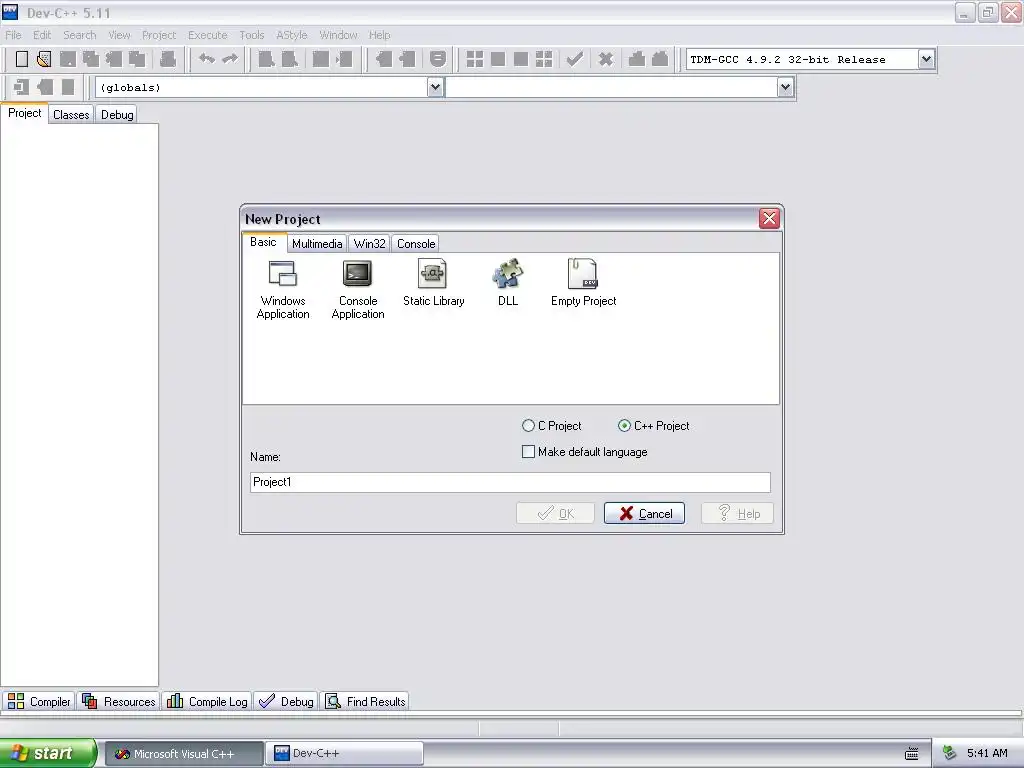Open the Help menu
Screen dimensions: 1024x768
(379, 35)
